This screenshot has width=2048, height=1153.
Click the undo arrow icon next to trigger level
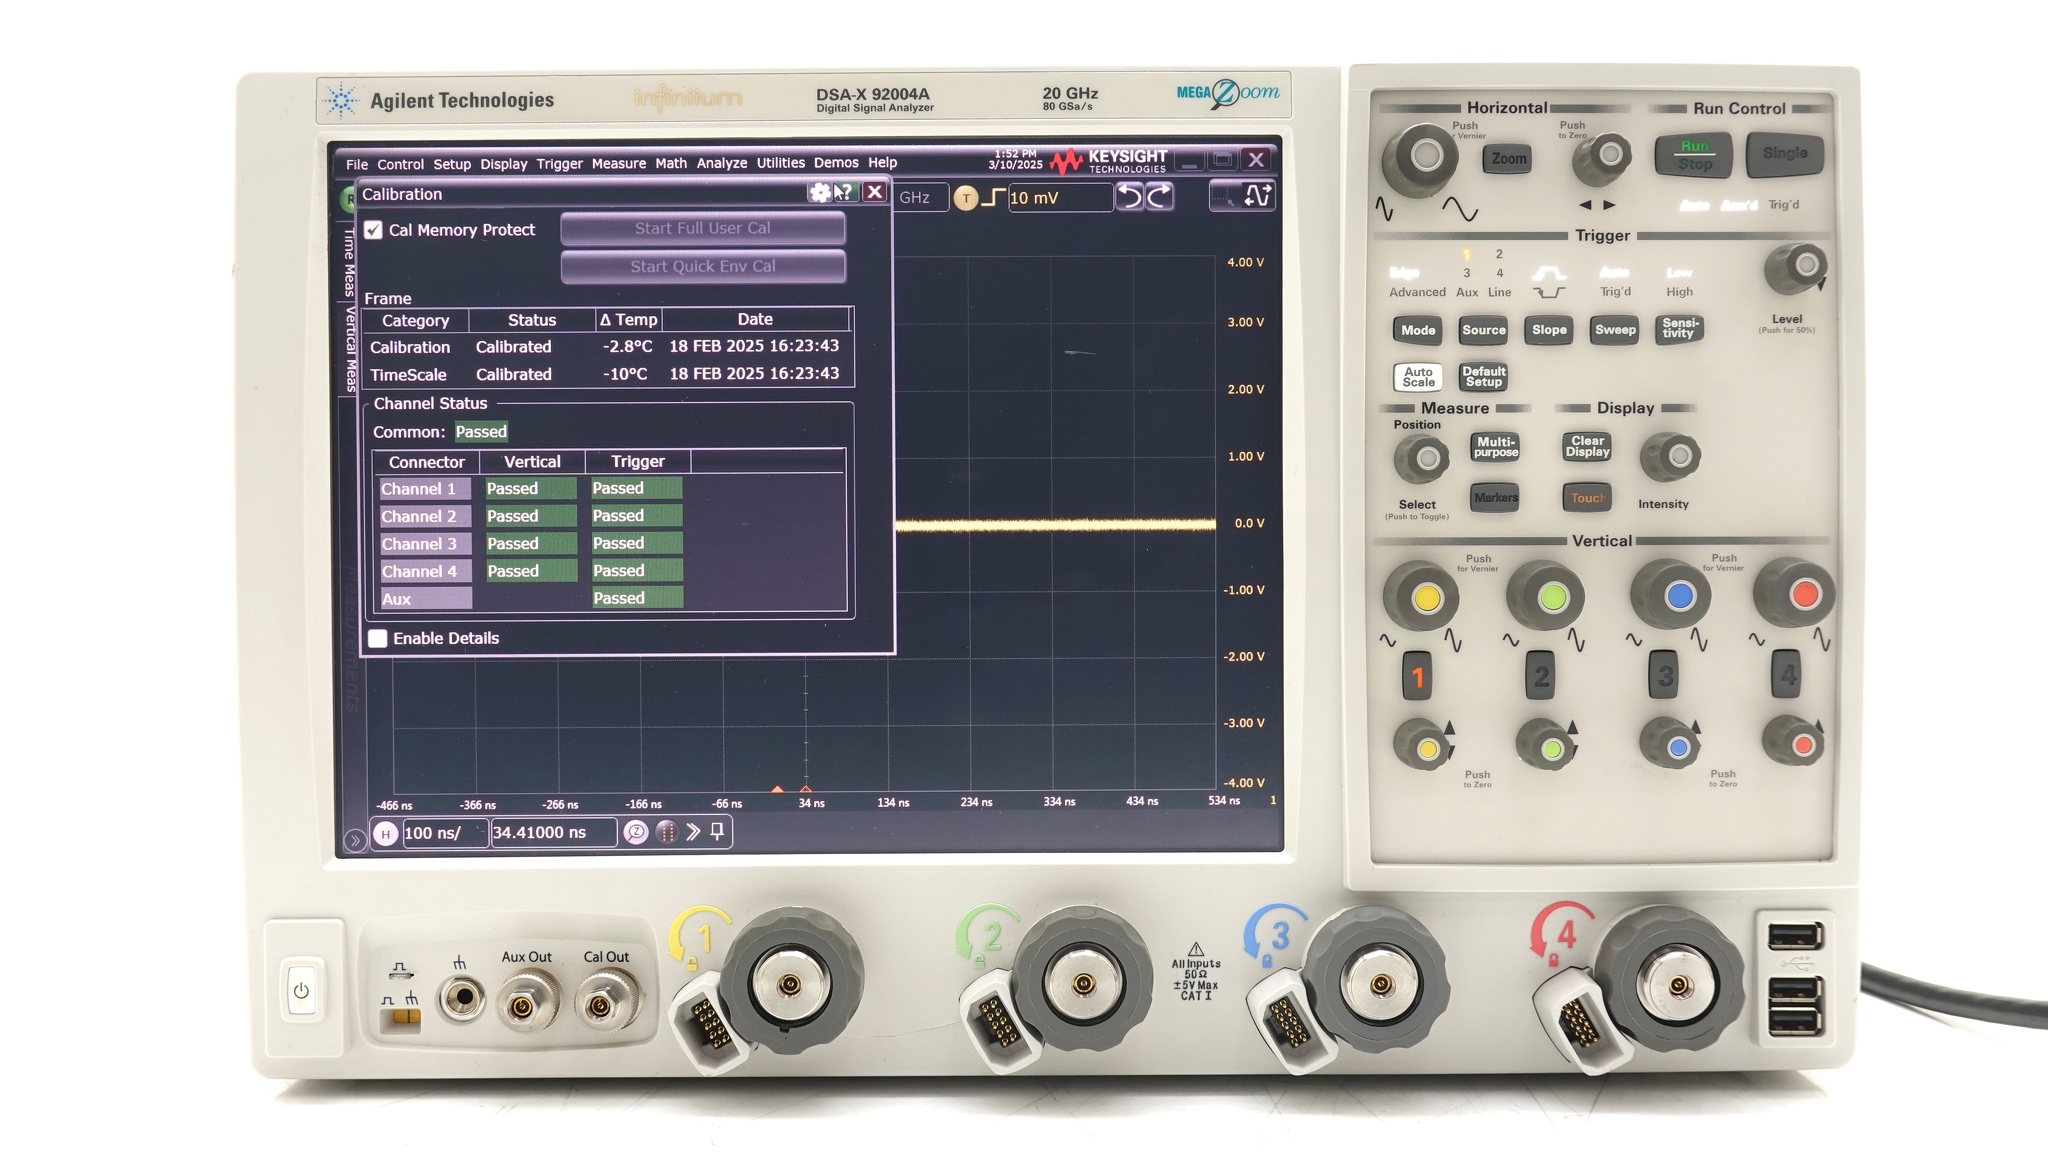click(1130, 196)
